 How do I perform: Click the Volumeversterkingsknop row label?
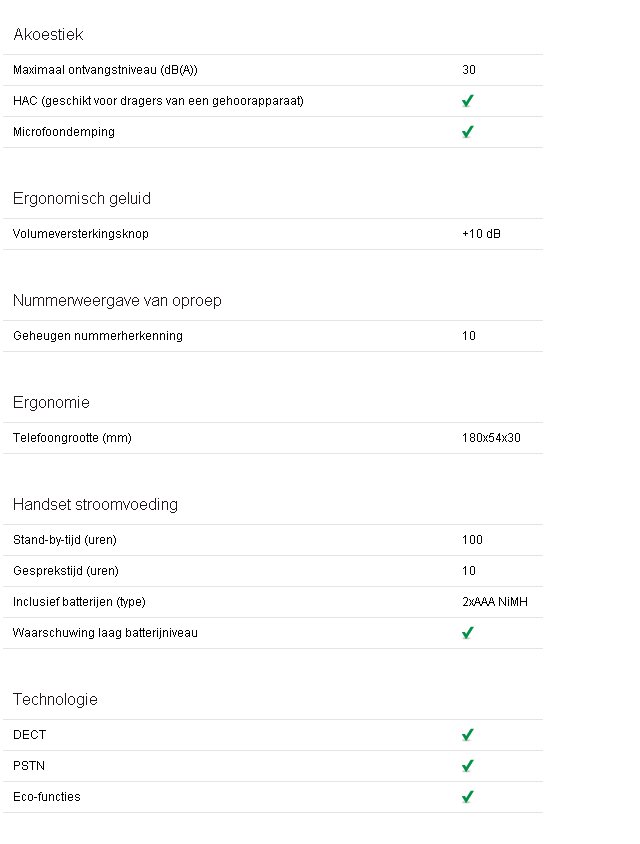pyautogui.click(x=81, y=234)
